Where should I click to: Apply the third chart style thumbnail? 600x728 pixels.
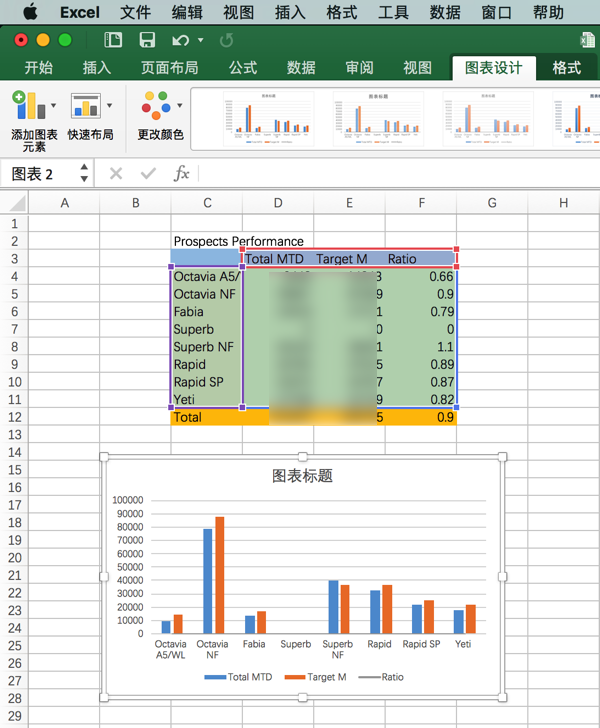488,119
